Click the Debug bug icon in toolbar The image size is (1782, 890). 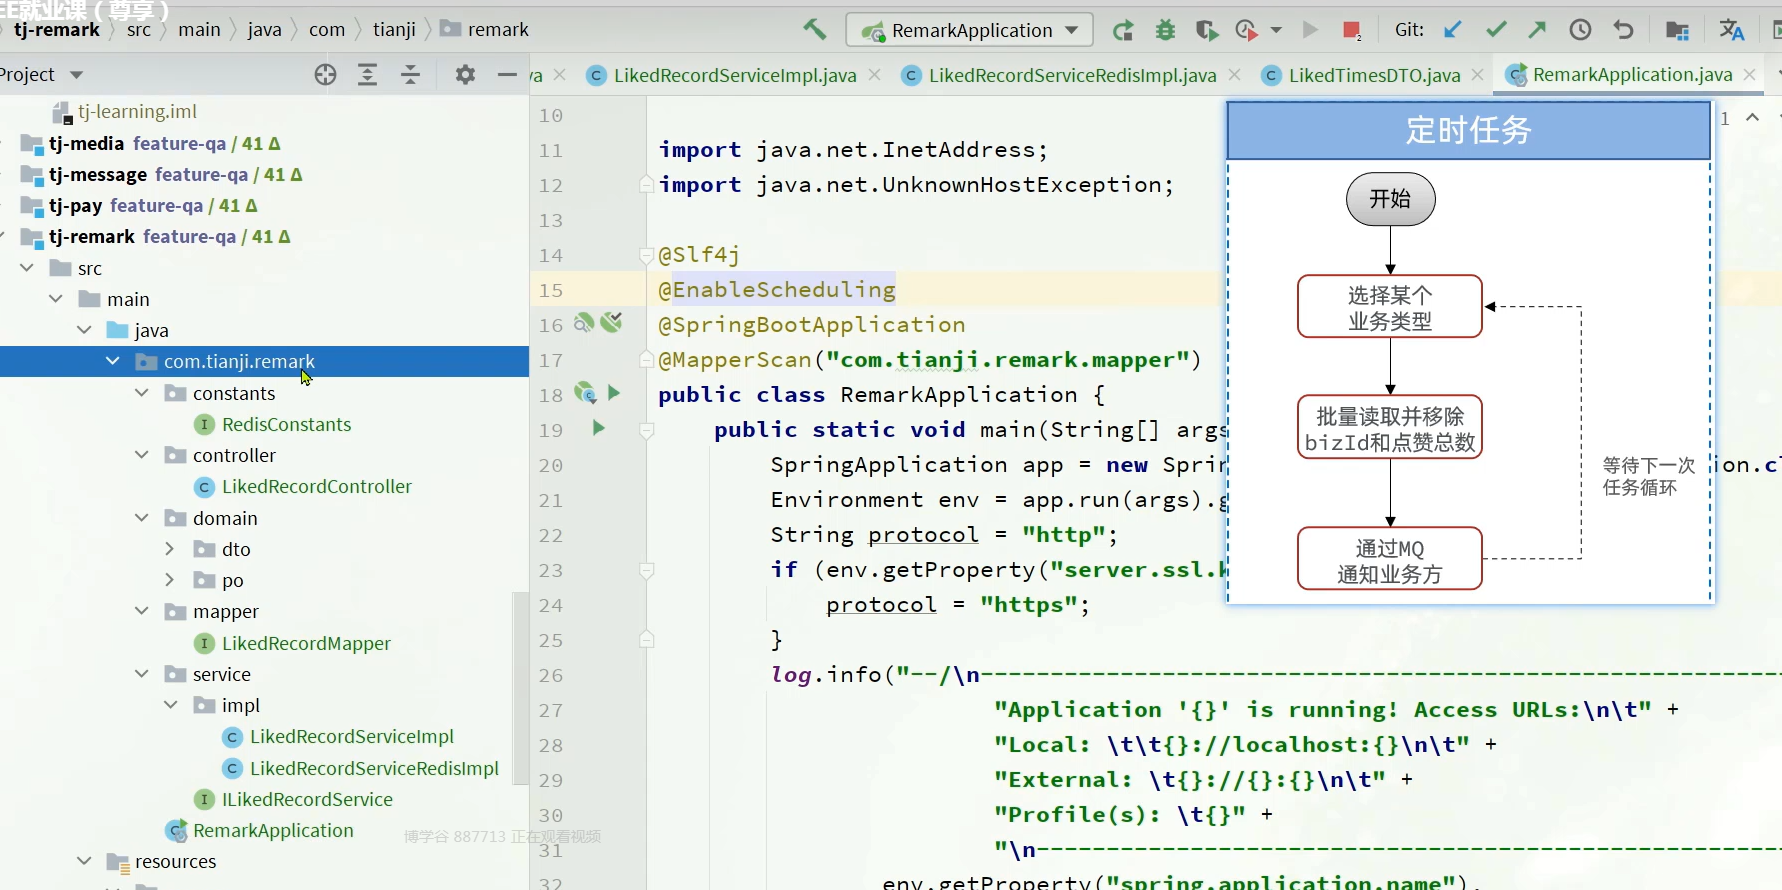click(x=1165, y=30)
